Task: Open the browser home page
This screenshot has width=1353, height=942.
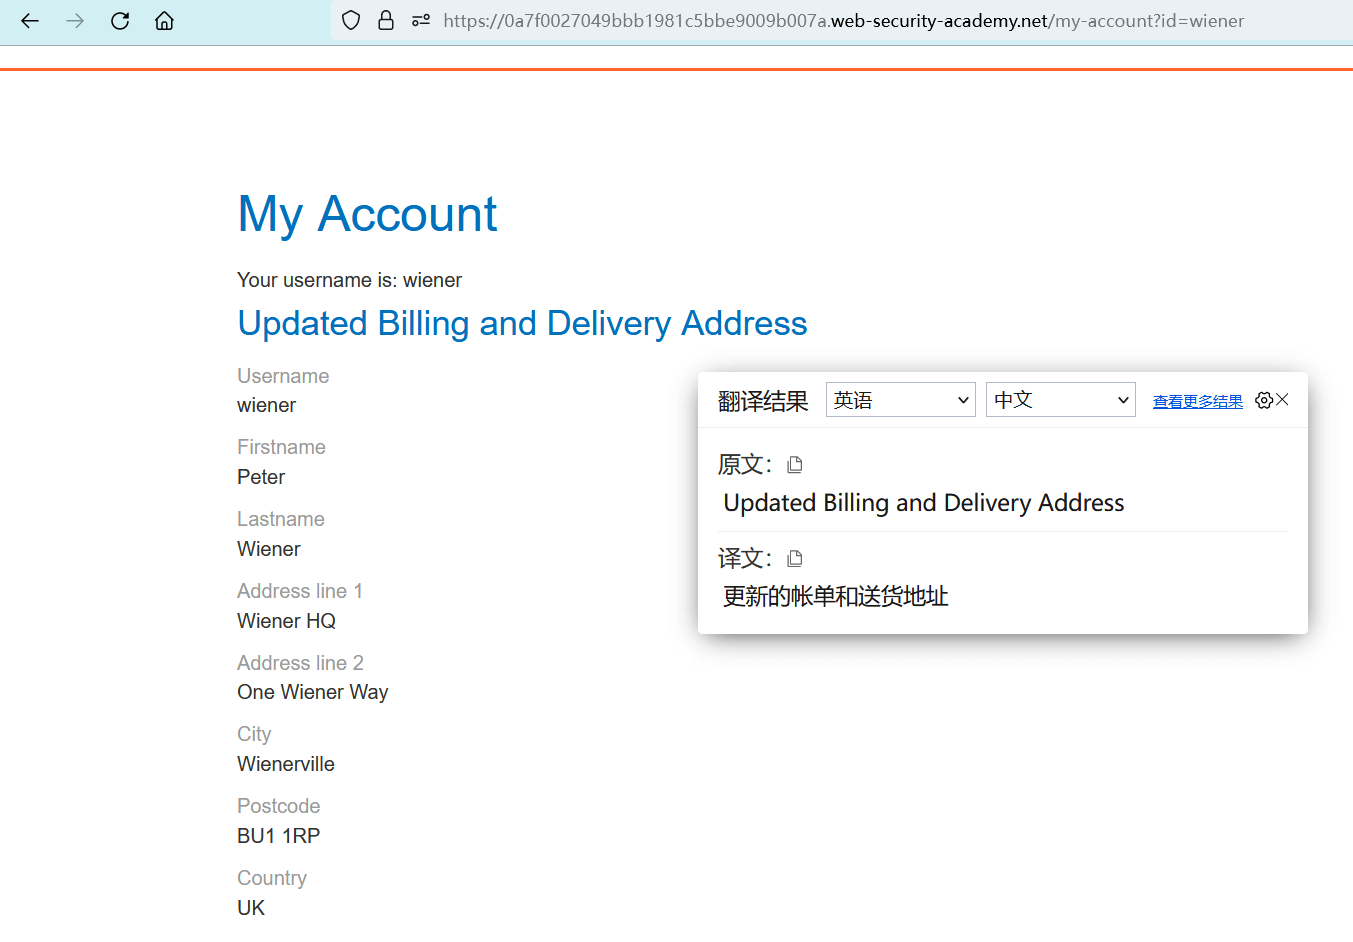Action: 165,21
